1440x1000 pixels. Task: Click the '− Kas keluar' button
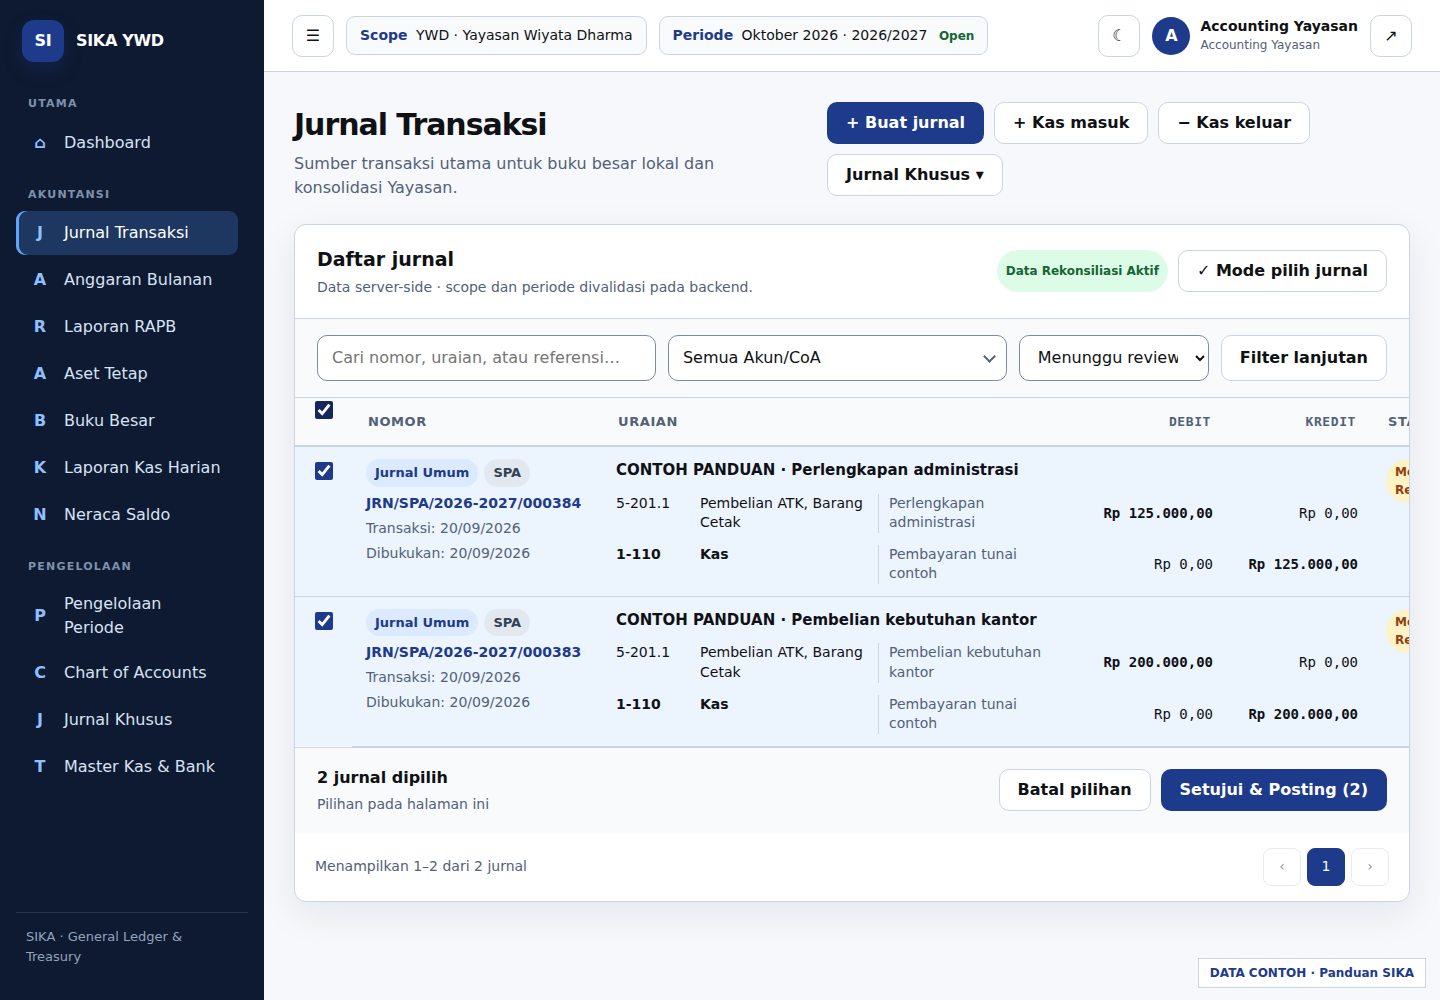(x=1234, y=123)
